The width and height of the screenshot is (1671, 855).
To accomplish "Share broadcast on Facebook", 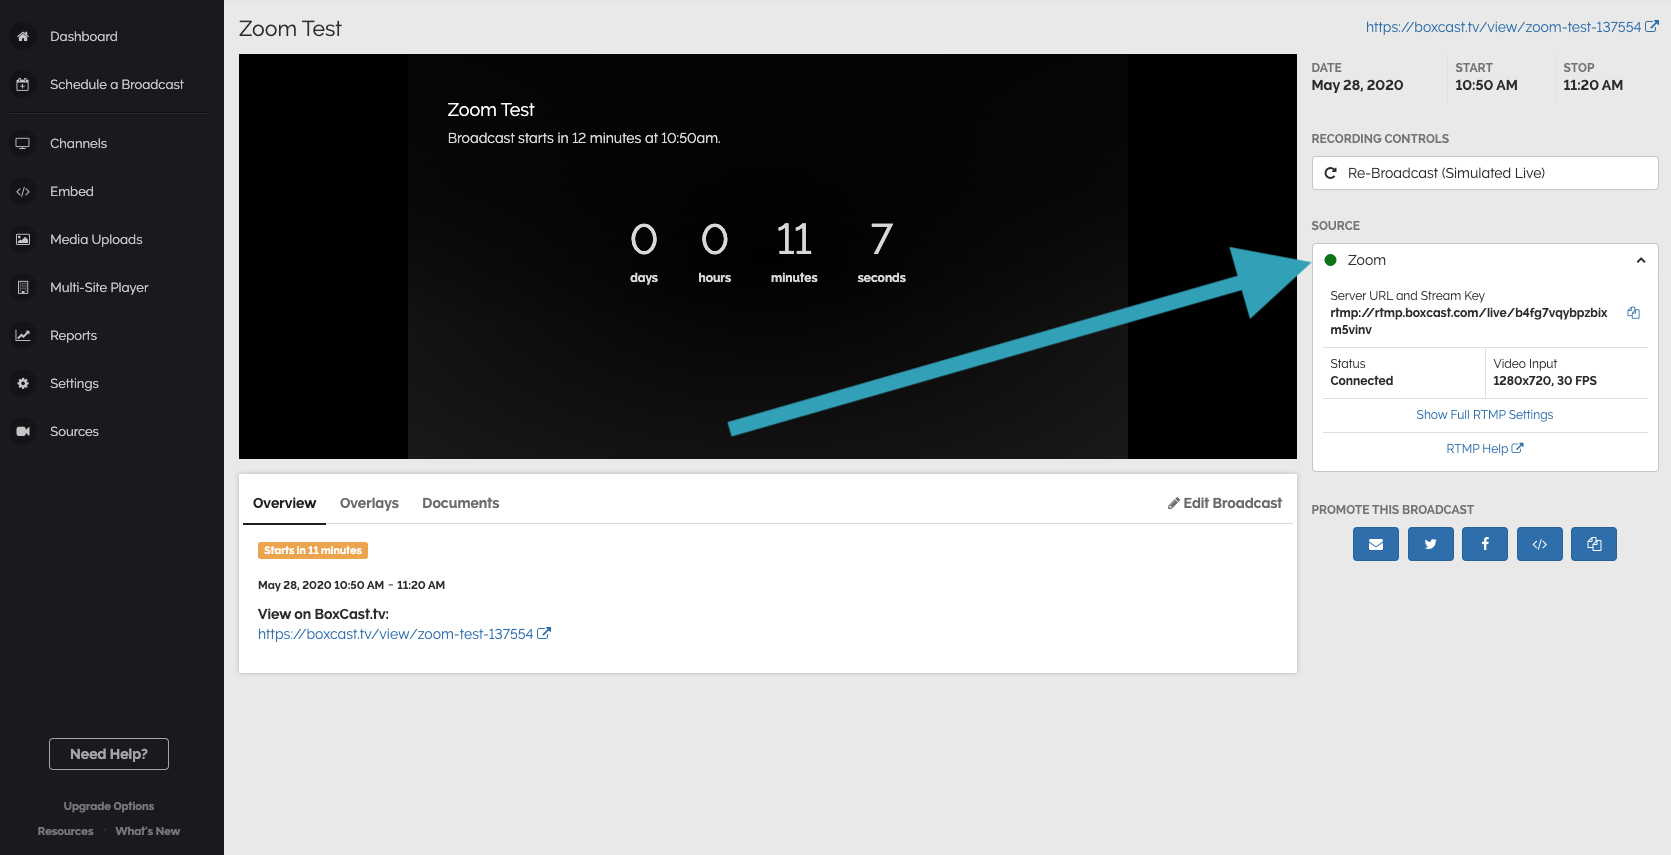I will point(1485,544).
